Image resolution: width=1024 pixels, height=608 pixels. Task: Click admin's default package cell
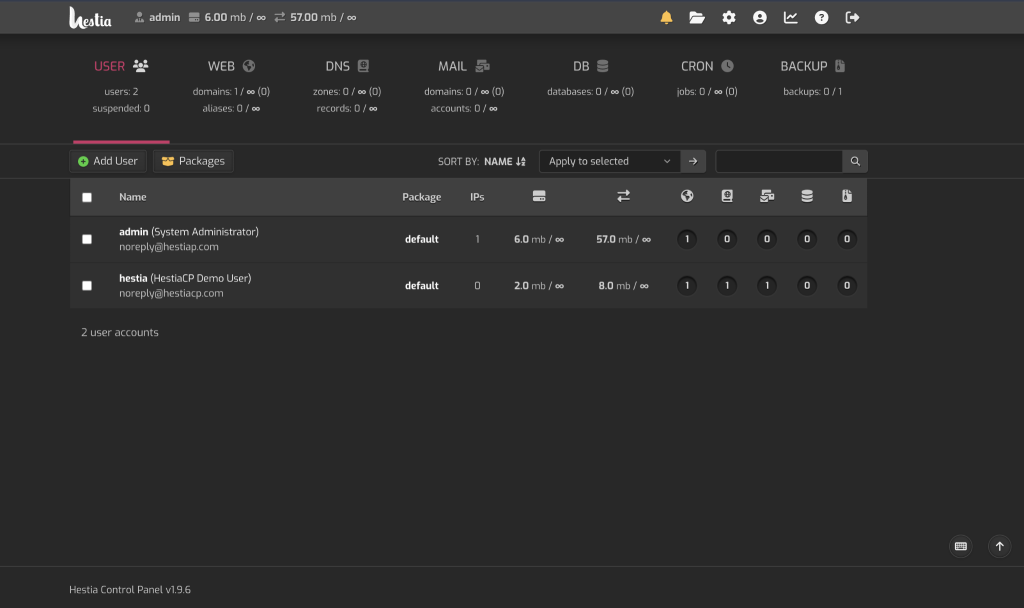(421, 239)
